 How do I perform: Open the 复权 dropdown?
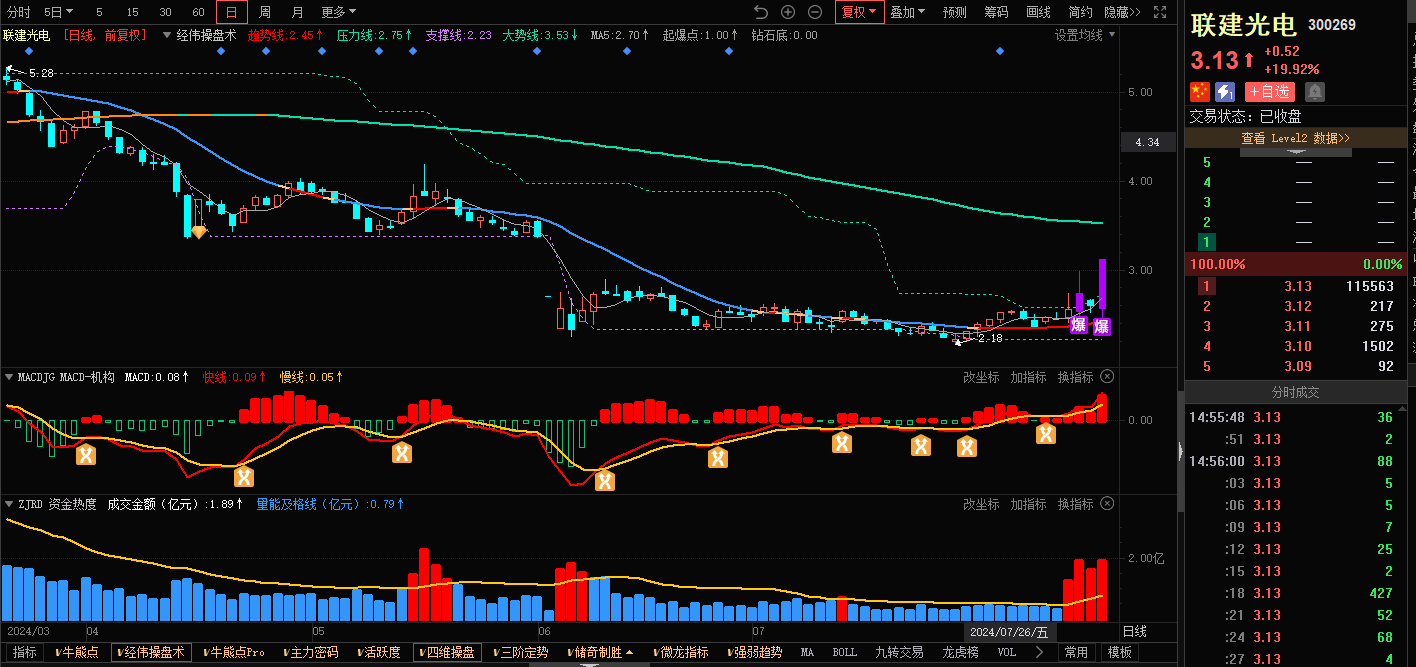pos(859,12)
